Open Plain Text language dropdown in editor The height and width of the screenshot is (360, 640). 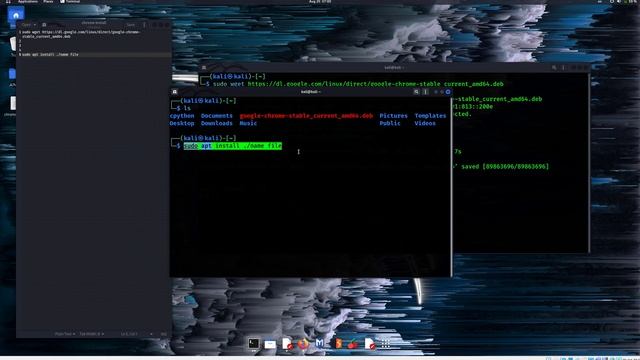[x=64, y=334]
